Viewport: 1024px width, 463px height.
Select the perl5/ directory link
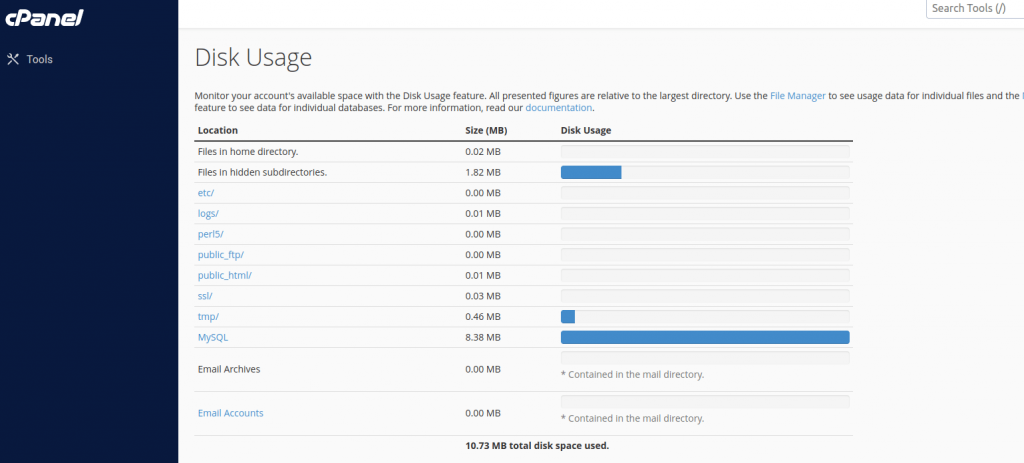[210, 234]
